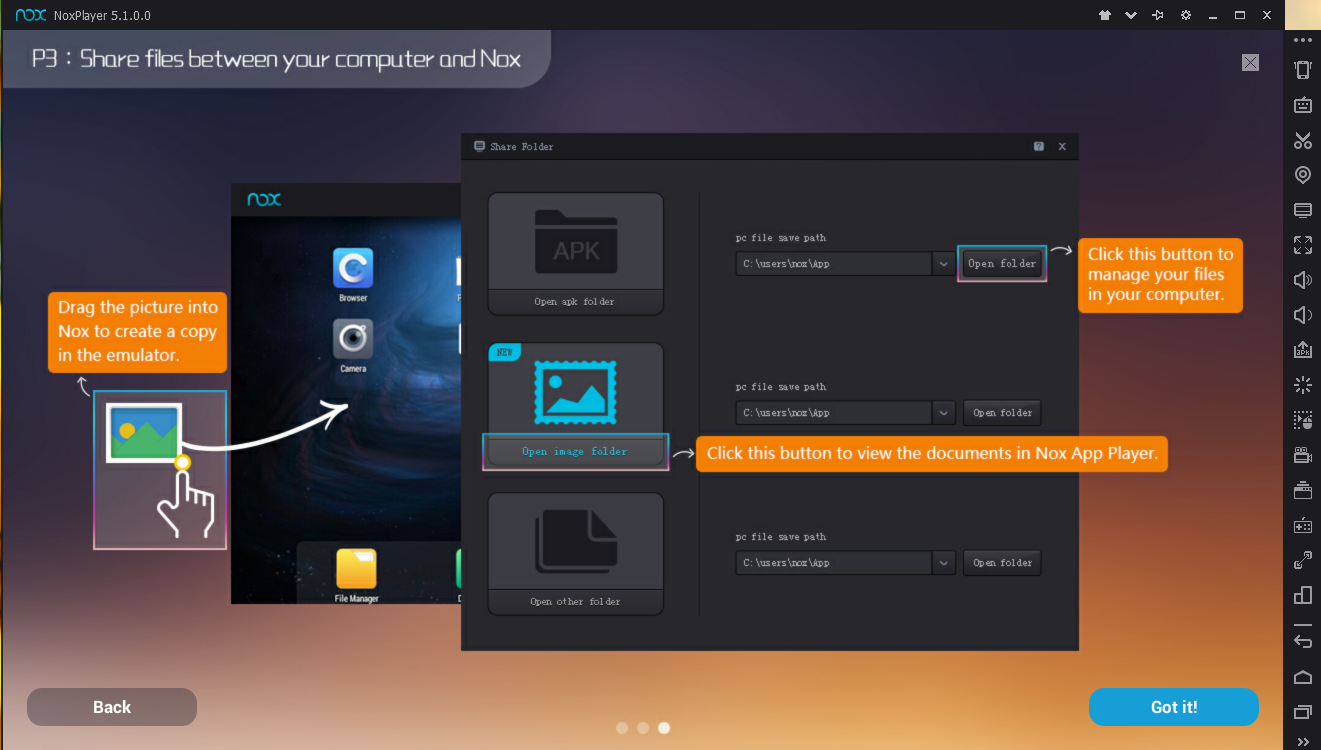Open the File Manager app icon
The height and width of the screenshot is (750, 1321).
(x=356, y=569)
